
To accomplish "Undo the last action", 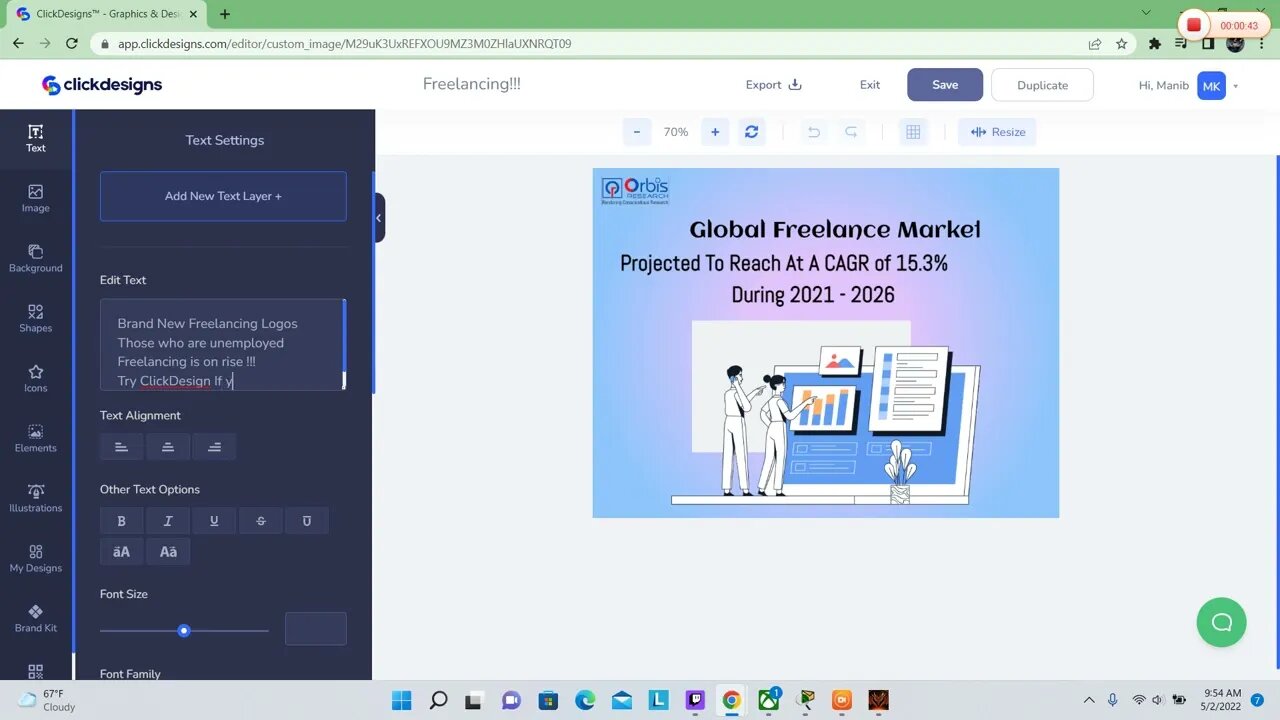I will coord(814,132).
